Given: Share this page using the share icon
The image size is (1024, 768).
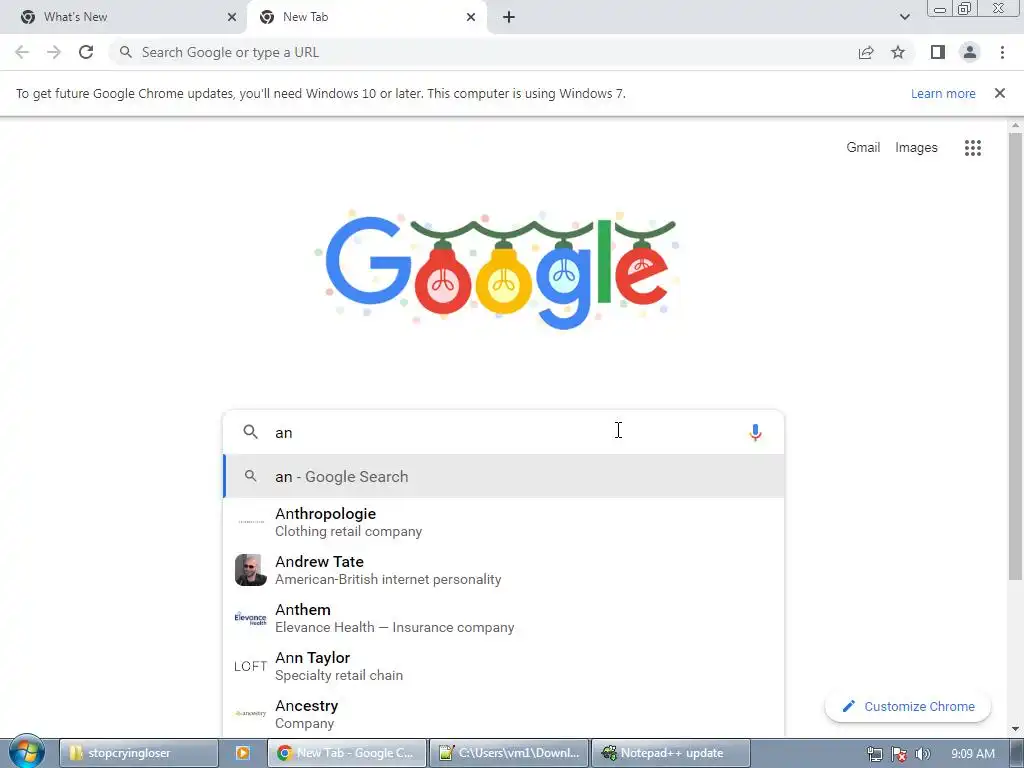Looking at the screenshot, I should 866,52.
